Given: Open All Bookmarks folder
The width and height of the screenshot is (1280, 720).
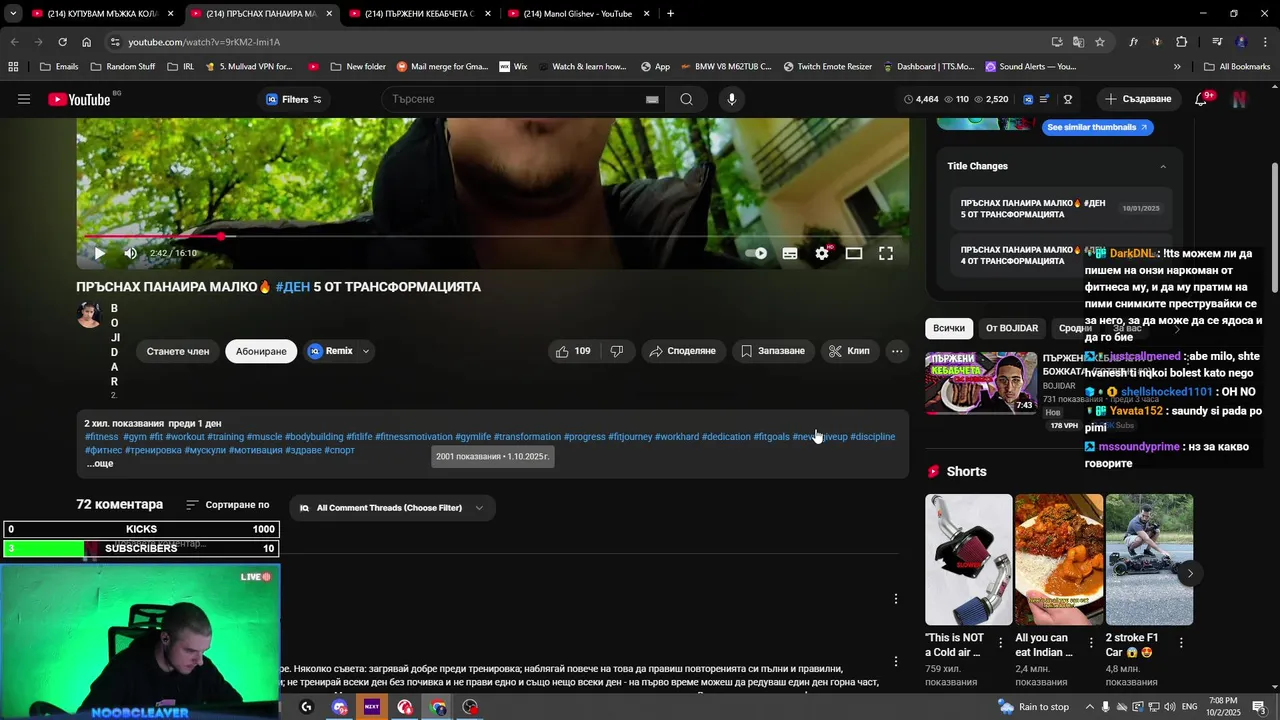Looking at the screenshot, I should [1237, 67].
